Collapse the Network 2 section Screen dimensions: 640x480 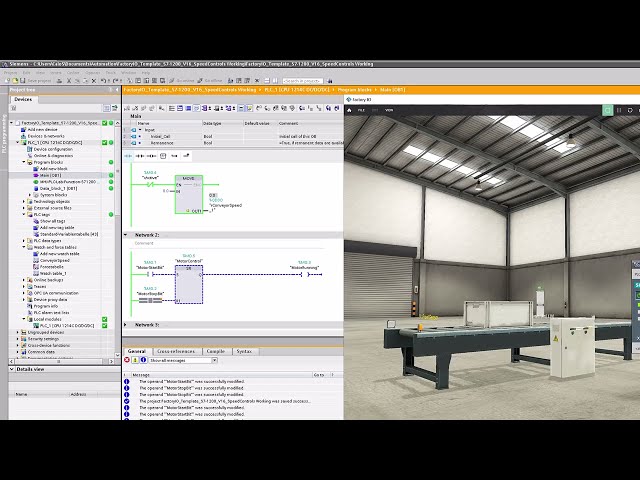[126, 235]
